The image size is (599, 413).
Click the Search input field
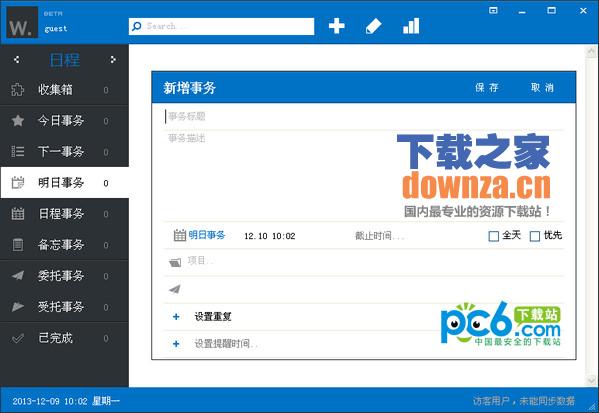[x=222, y=26]
